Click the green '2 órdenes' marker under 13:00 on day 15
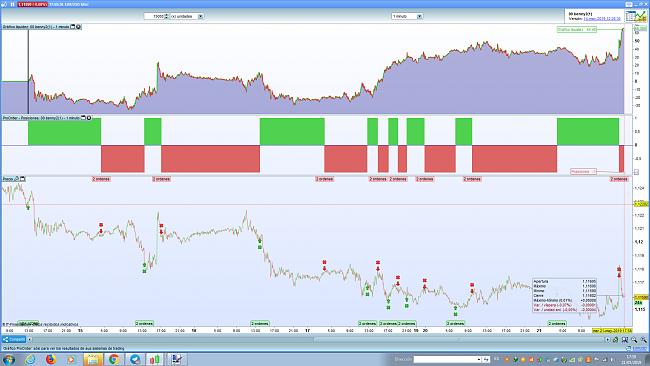Viewport: 650px width, 366px height. (x=144, y=323)
